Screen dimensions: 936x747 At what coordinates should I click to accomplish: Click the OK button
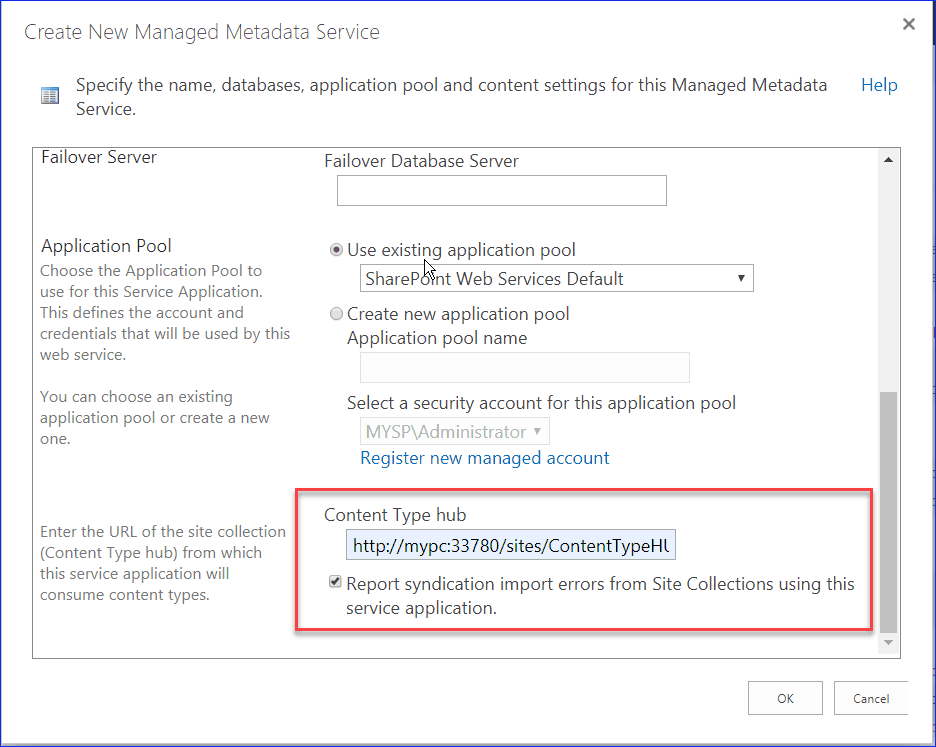click(785, 698)
